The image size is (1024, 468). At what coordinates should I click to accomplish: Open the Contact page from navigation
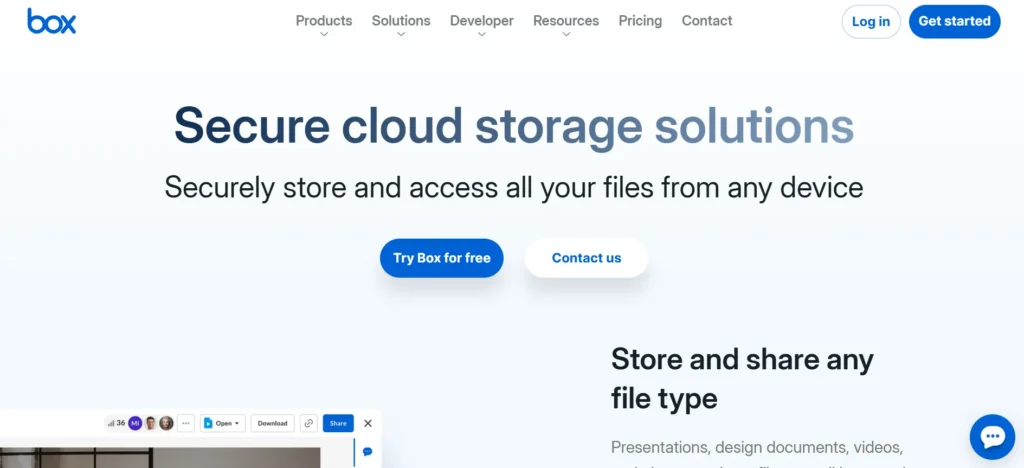707,21
